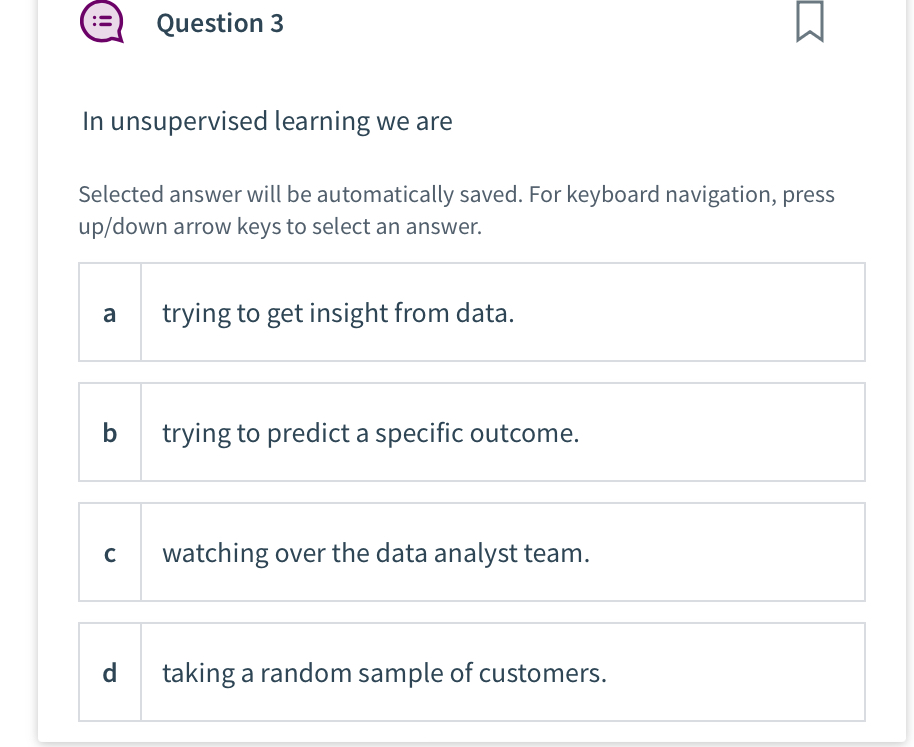Image resolution: width=914 pixels, height=747 pixels.
Task: Click the keyboard navigation instruction text
Action: click(x=456, y=210)
